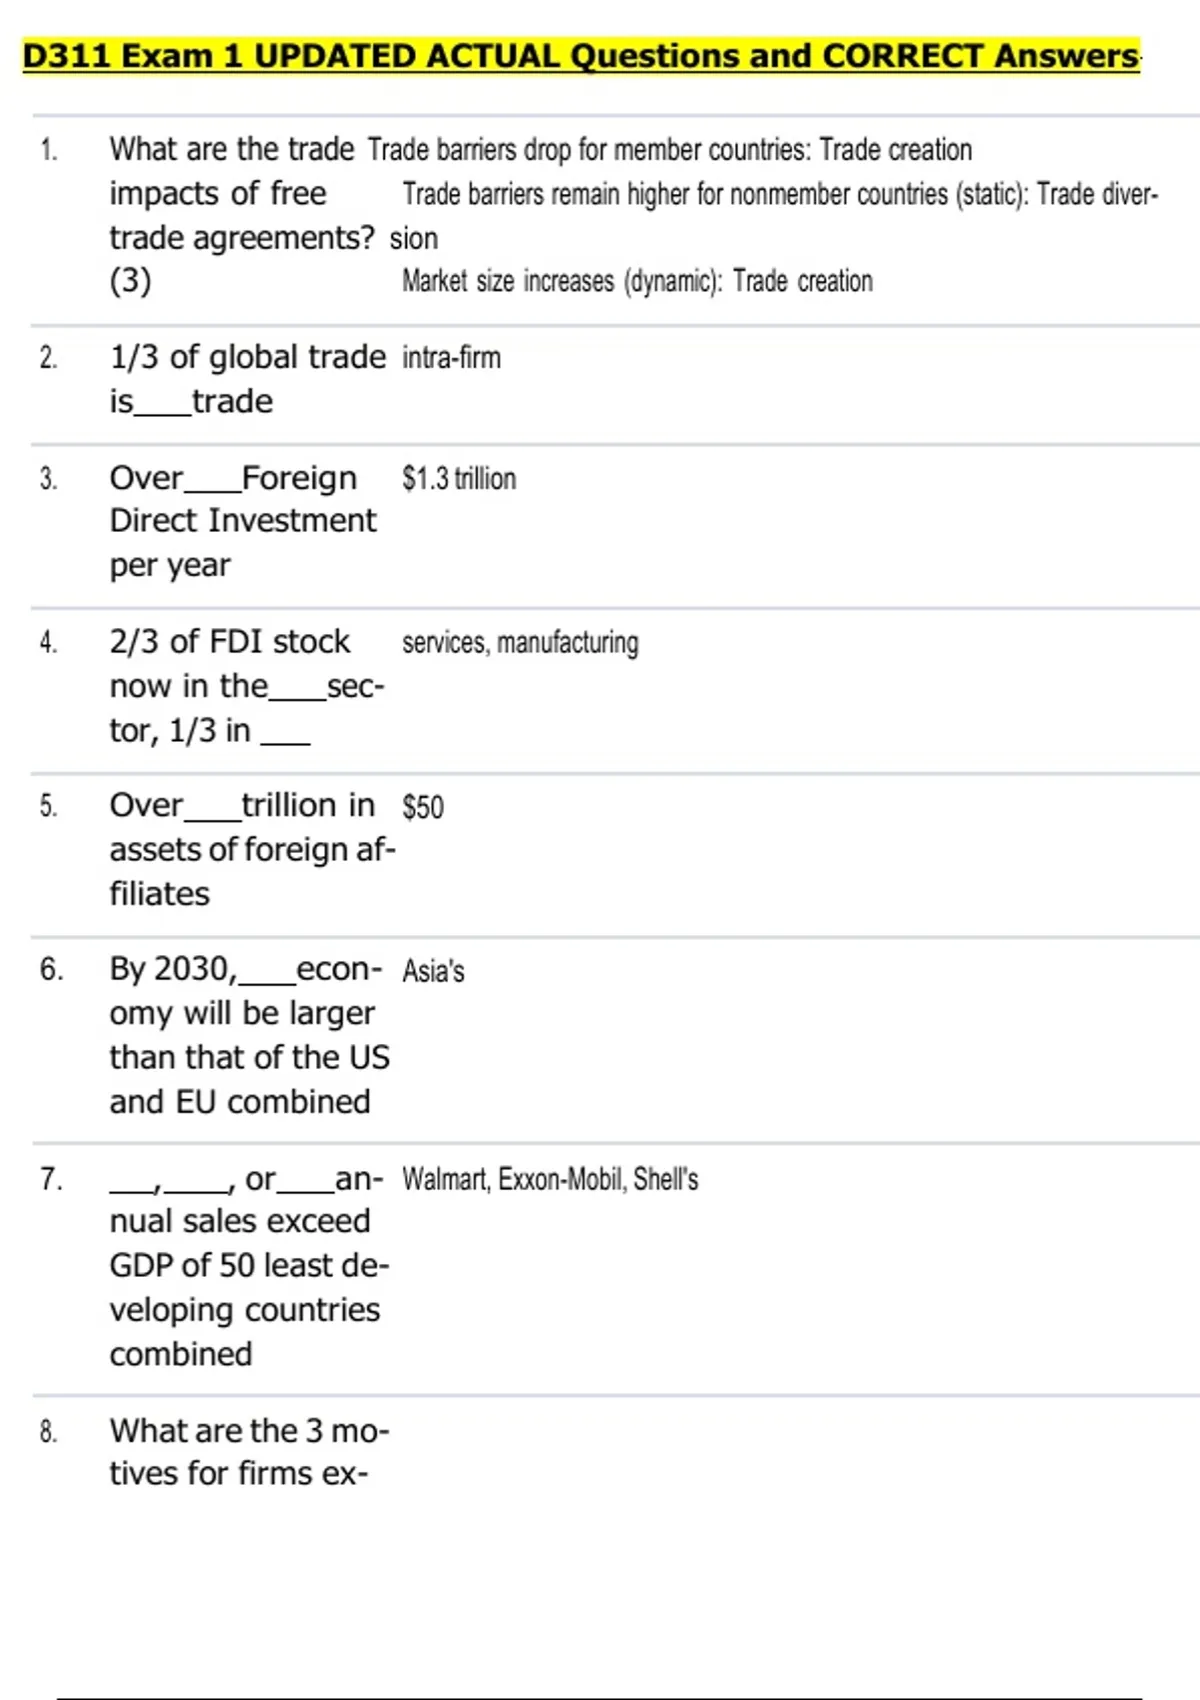Select the 'By 2030' economy question

click(x=248, y=1035)
